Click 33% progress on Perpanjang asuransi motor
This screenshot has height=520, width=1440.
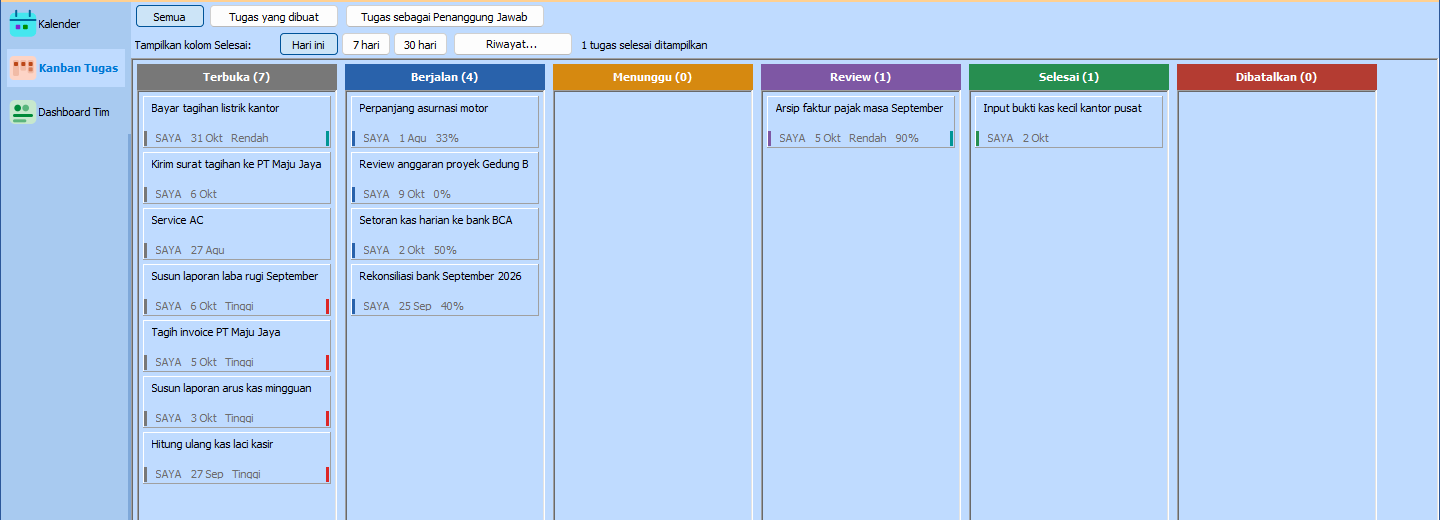tap(447, 138)
